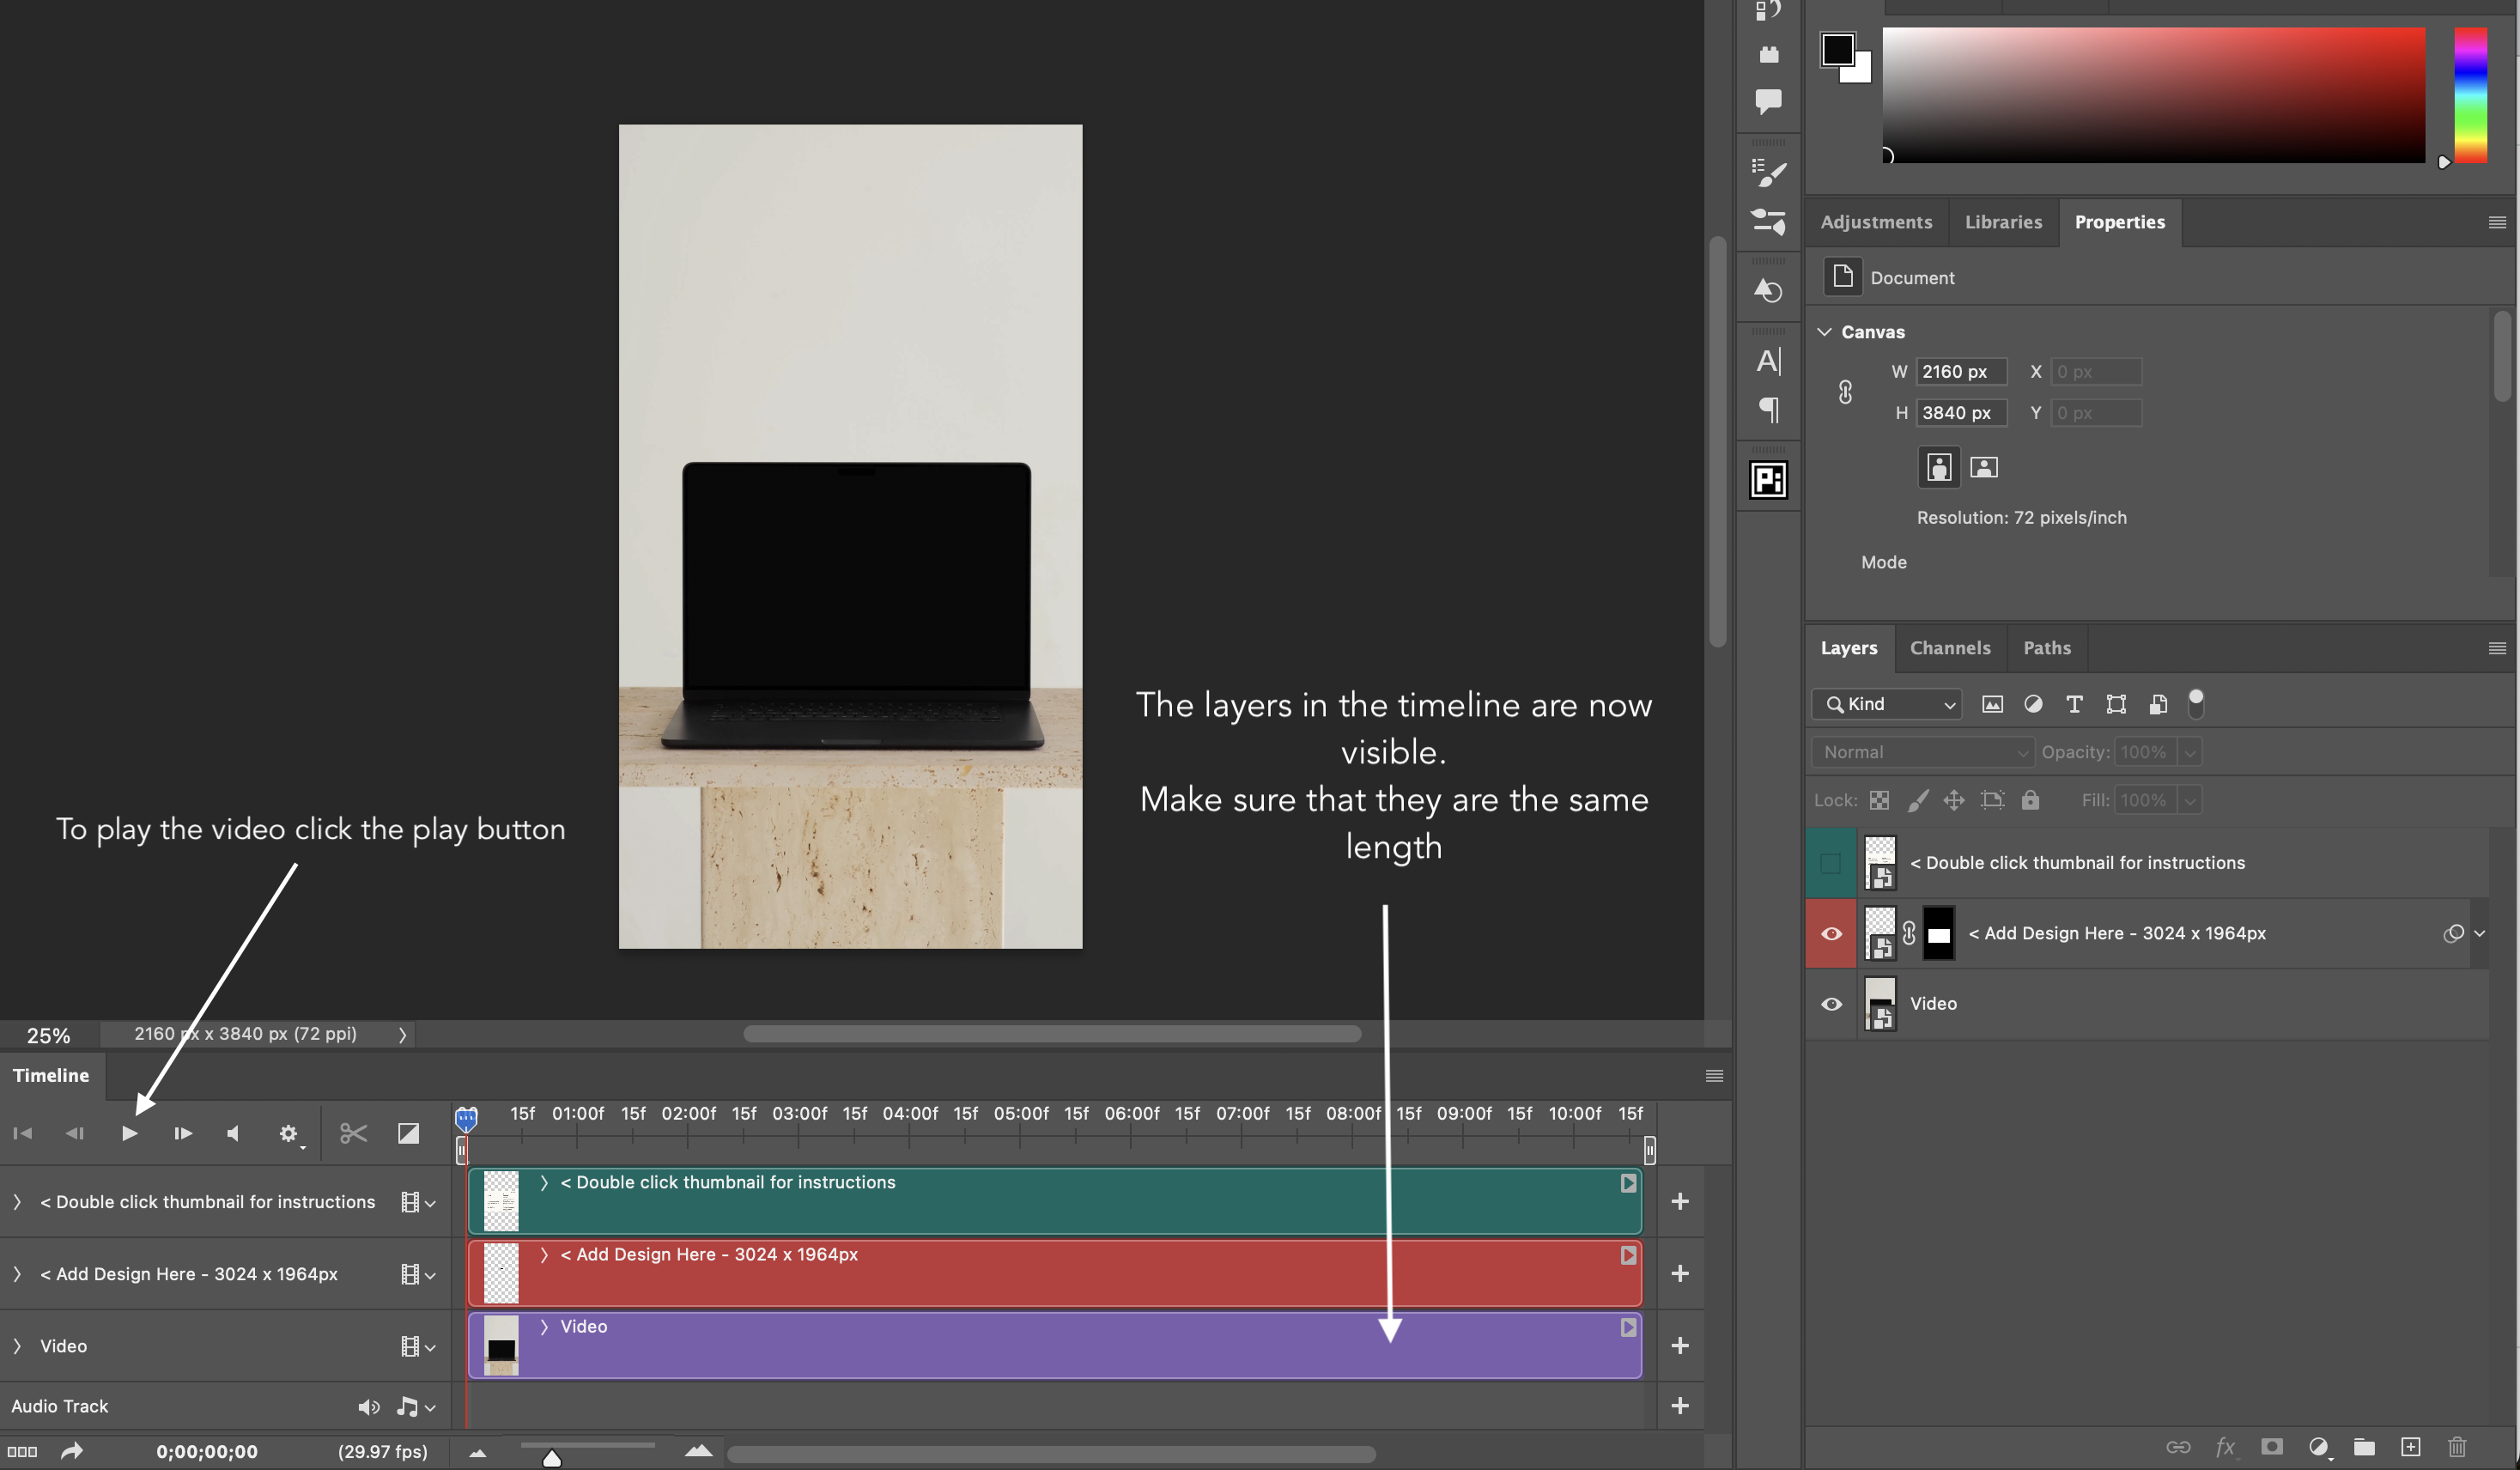This screenshot has width=2520, height=1470.
Task: Split the clip using the scissors icon
Action: tap(352, 1133)
